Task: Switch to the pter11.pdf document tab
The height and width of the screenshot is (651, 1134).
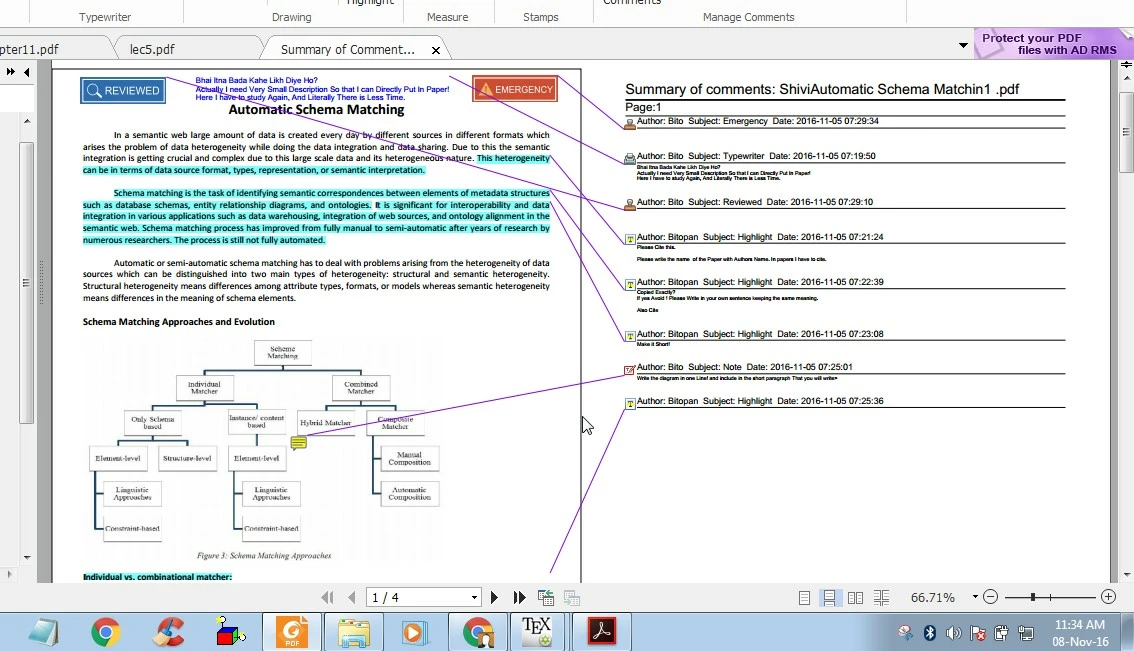Action: (x=29, y=49)
